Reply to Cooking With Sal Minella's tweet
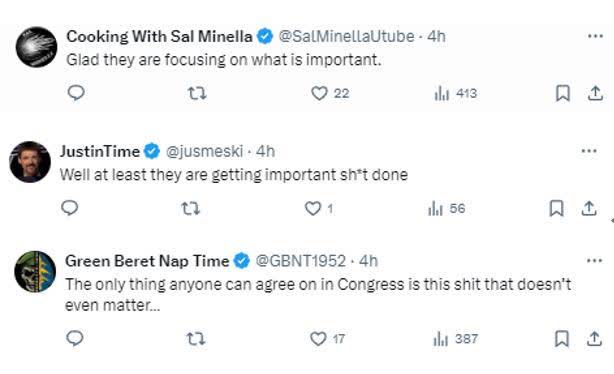This screenshot has height=374, width=614. click(76, 93)
